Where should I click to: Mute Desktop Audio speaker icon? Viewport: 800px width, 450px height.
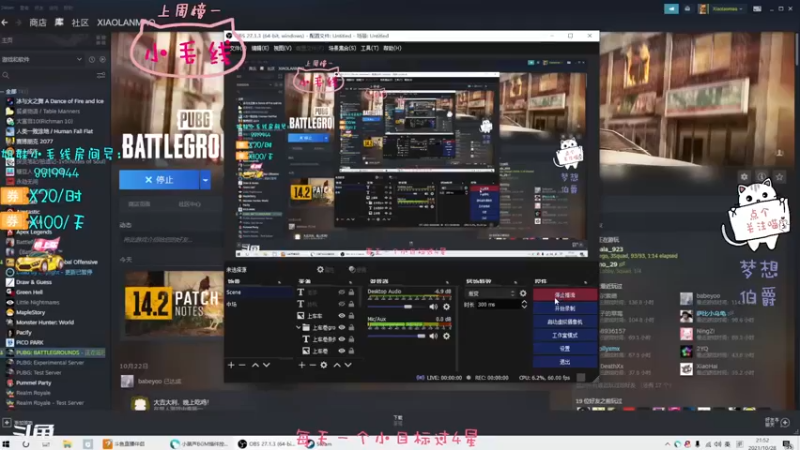433,307
